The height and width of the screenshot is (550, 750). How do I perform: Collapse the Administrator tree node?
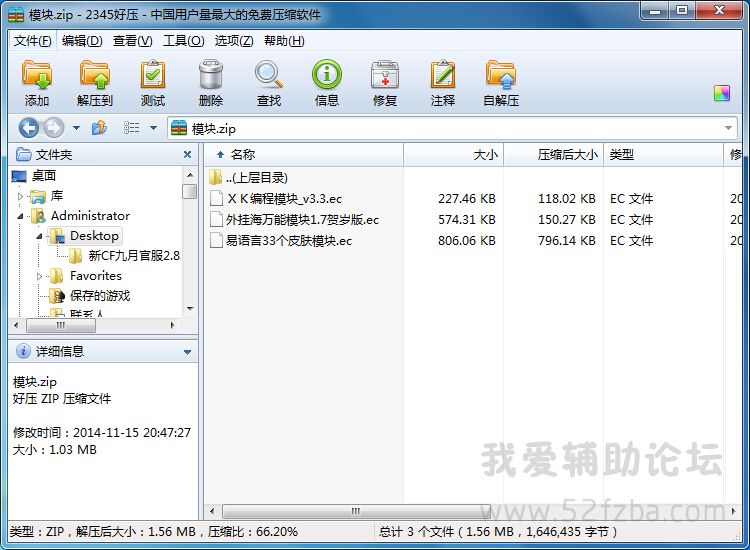point(20,216)
